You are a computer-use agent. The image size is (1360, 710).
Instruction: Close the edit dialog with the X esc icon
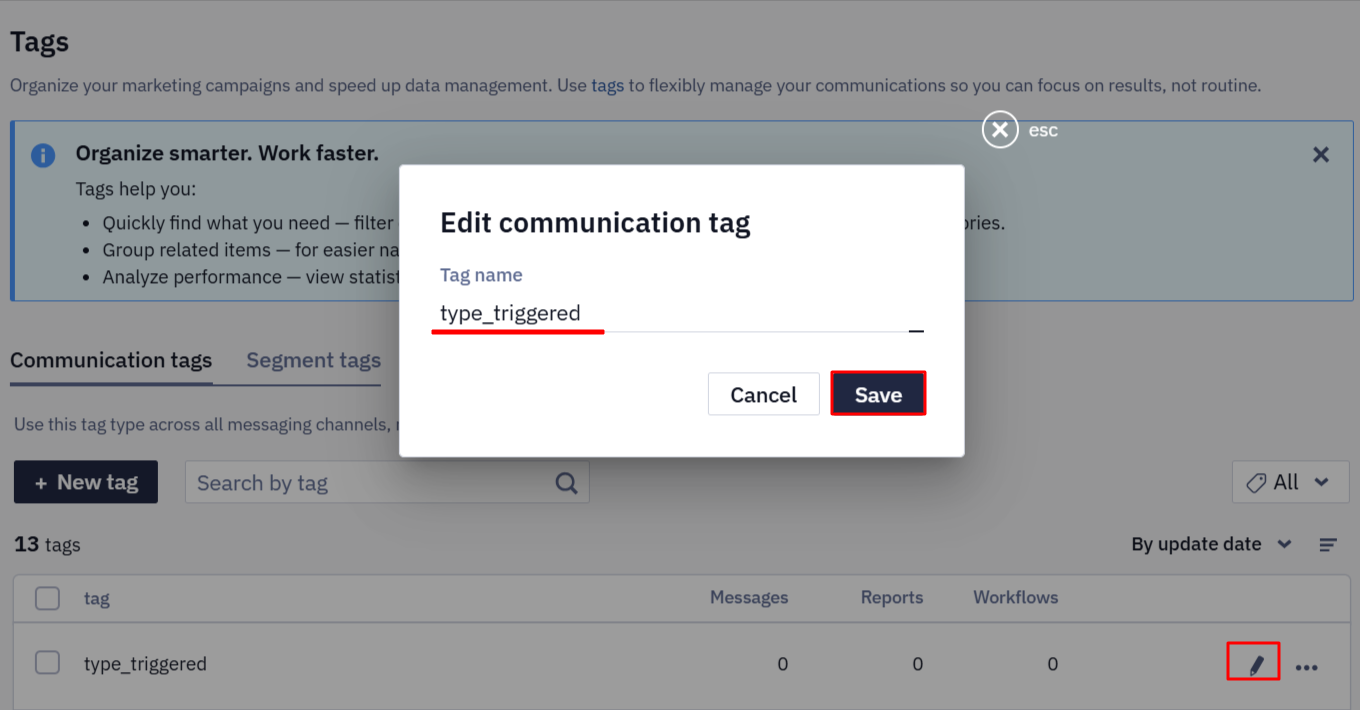(1000, 130)
